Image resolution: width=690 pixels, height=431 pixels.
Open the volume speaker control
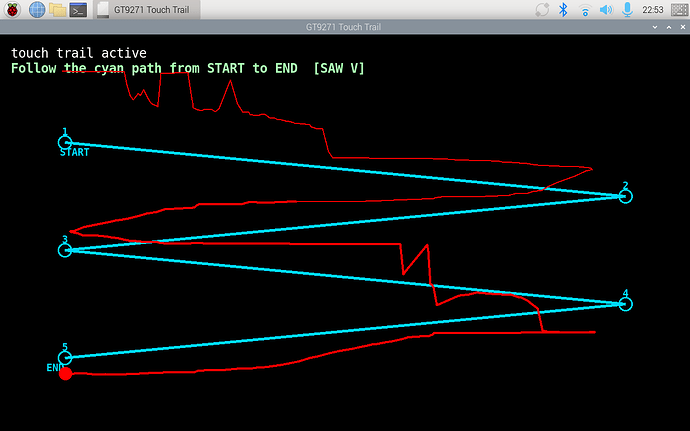(606, 10)
